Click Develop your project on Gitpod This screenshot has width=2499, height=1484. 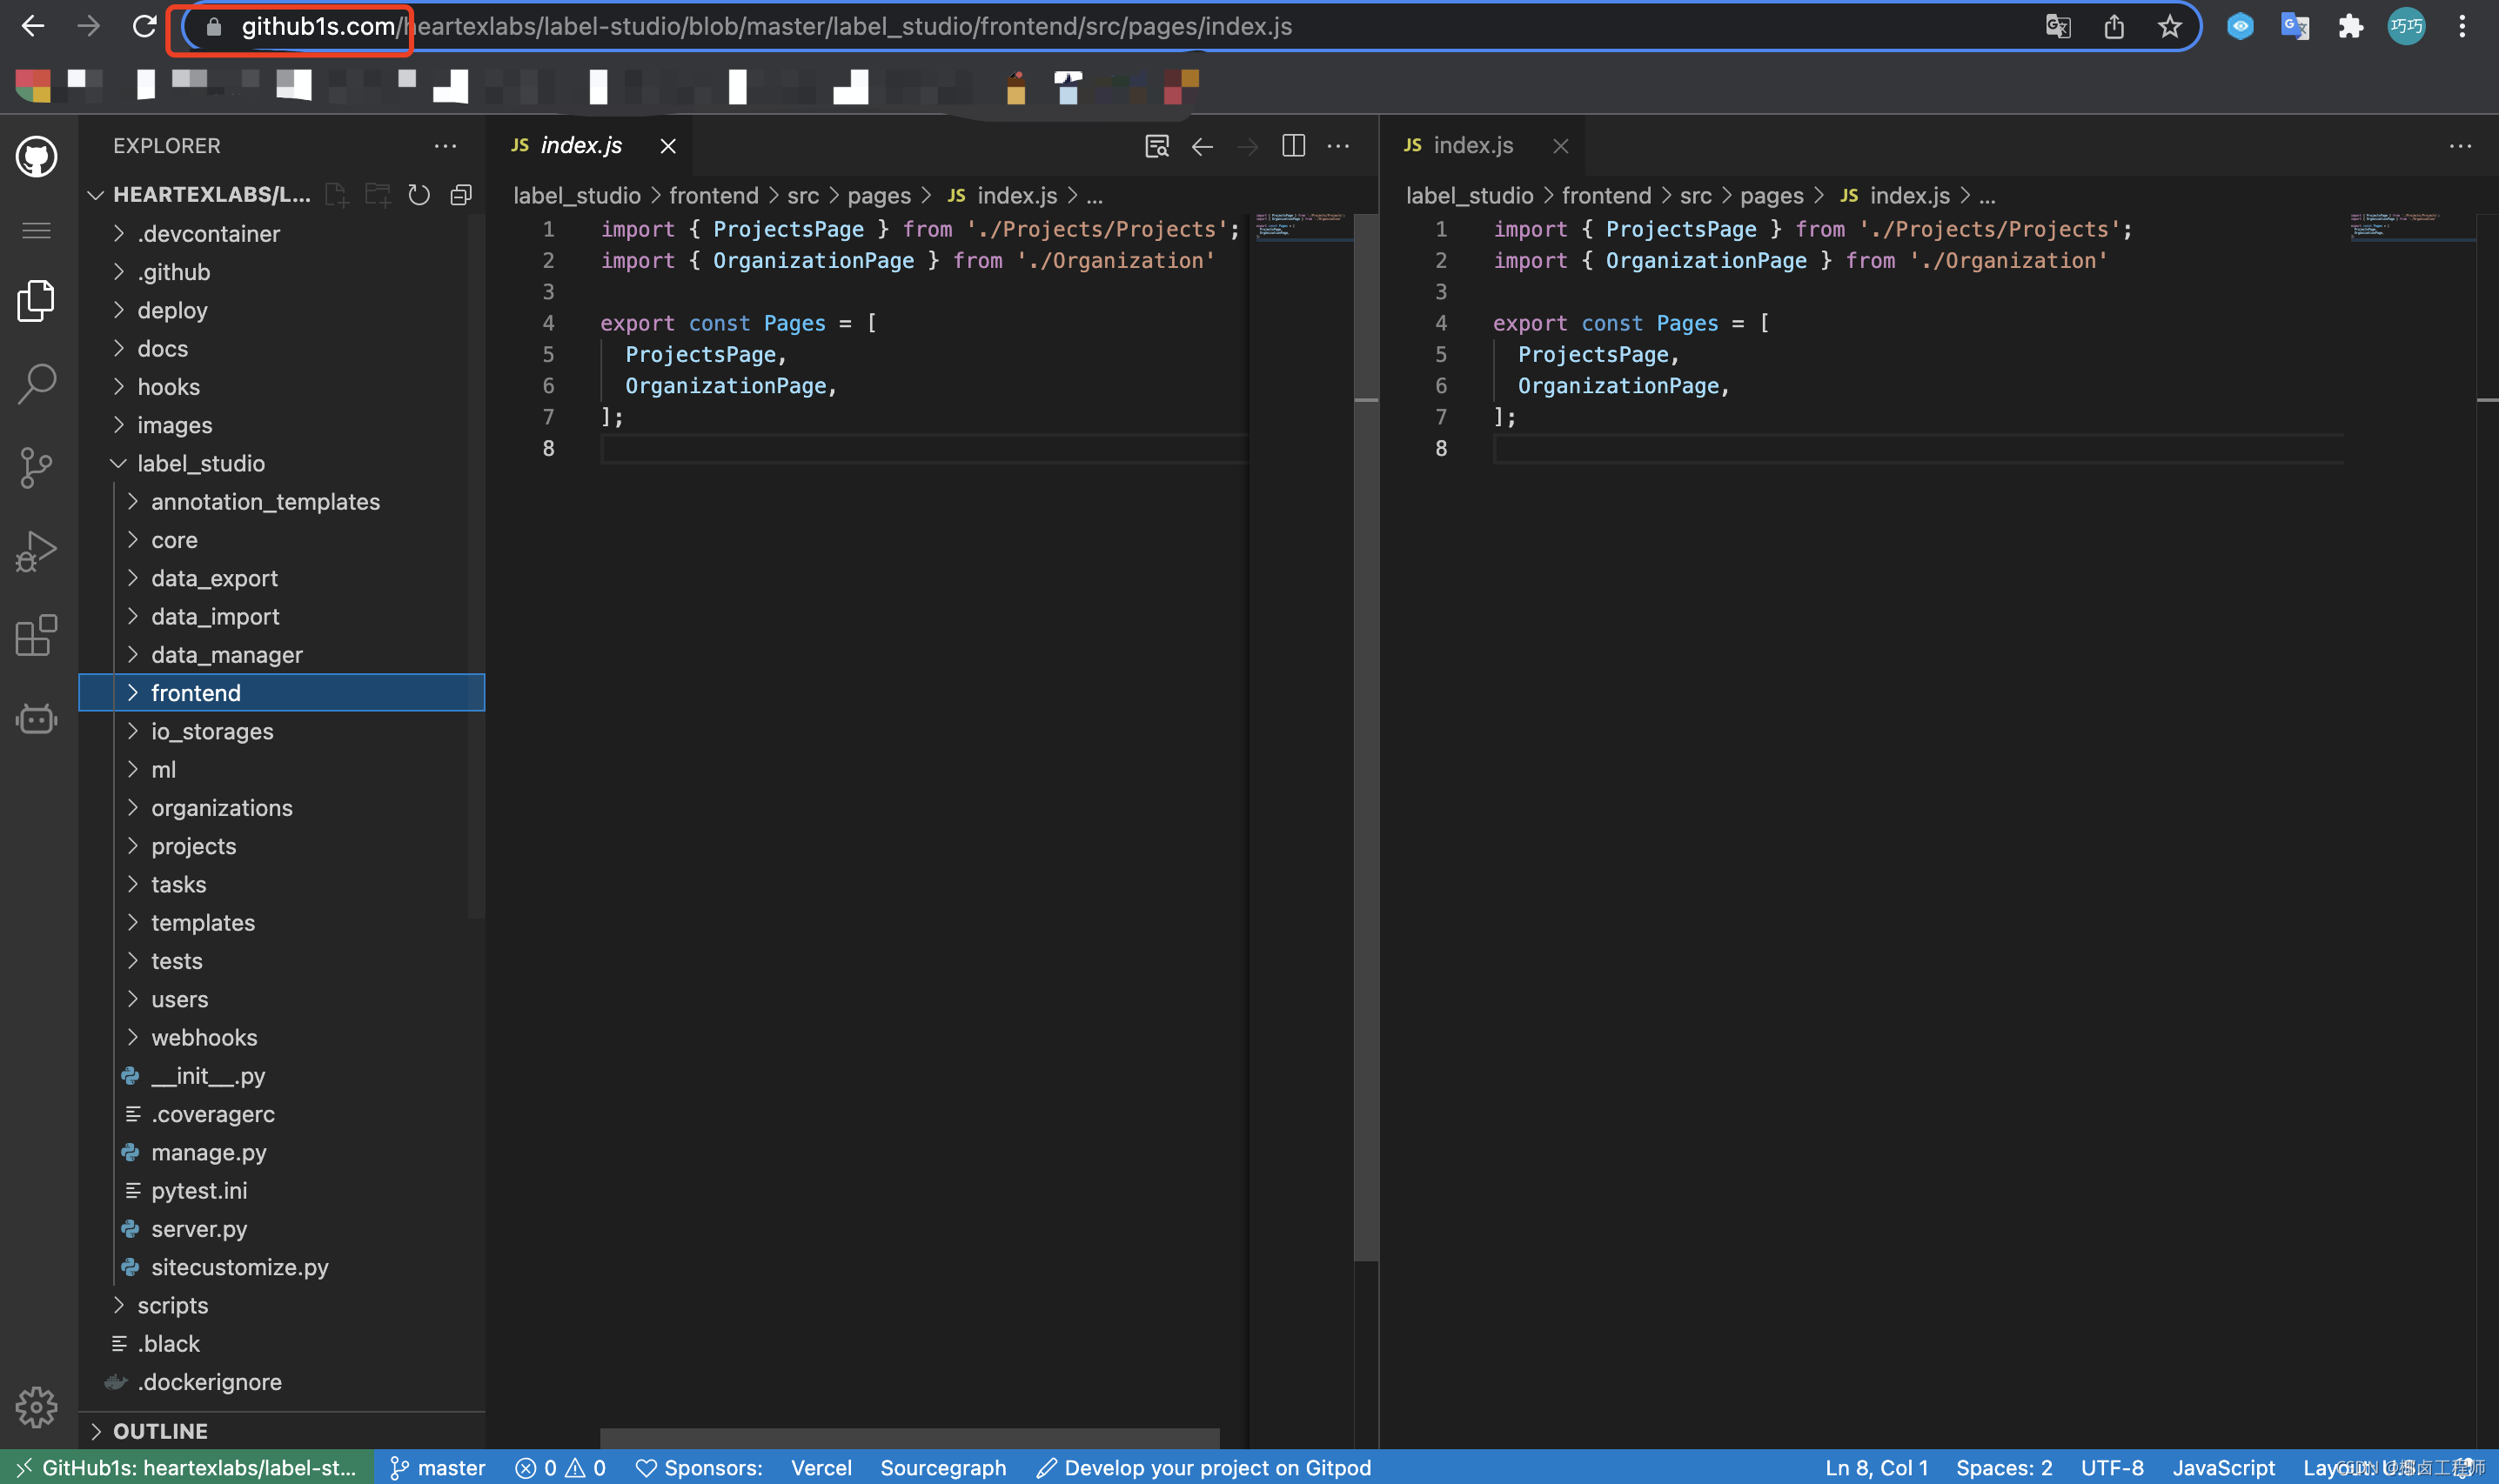click(x=1204, y=1467)
